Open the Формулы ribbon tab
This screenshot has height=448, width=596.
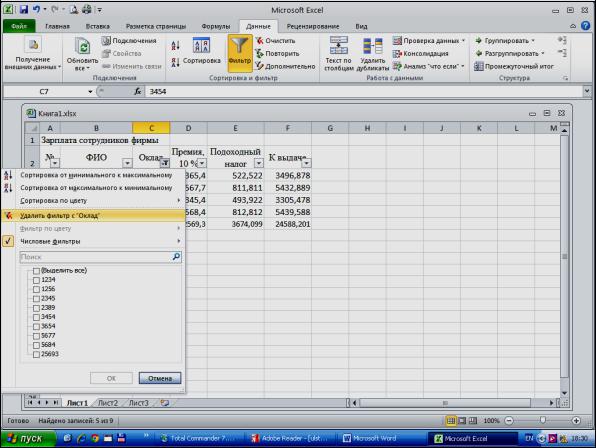coord(216,26)
